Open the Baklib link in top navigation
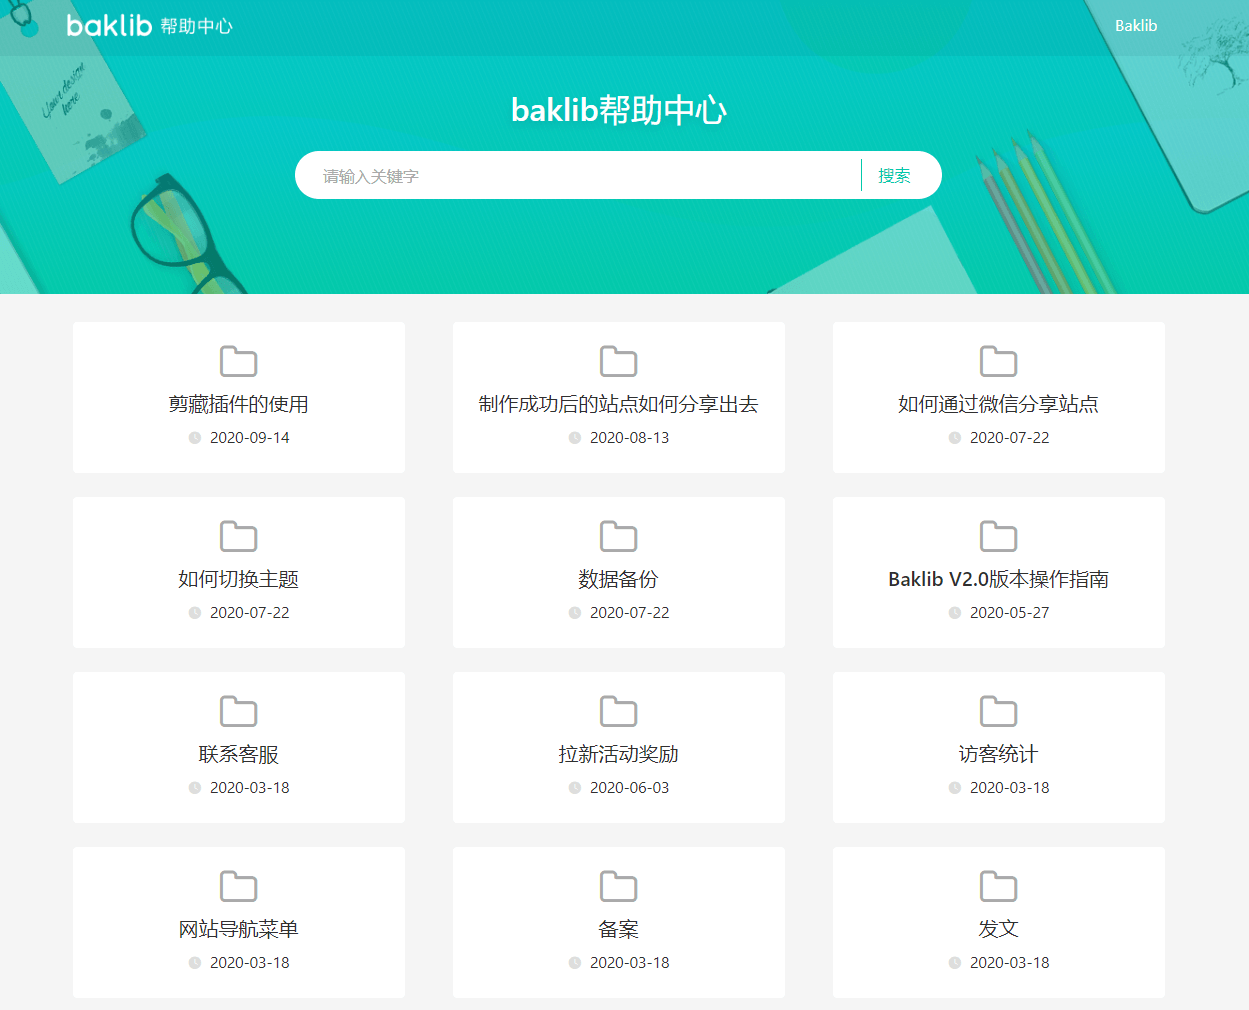This screenshot has height=1010, width=1249. click(1135, 26)
